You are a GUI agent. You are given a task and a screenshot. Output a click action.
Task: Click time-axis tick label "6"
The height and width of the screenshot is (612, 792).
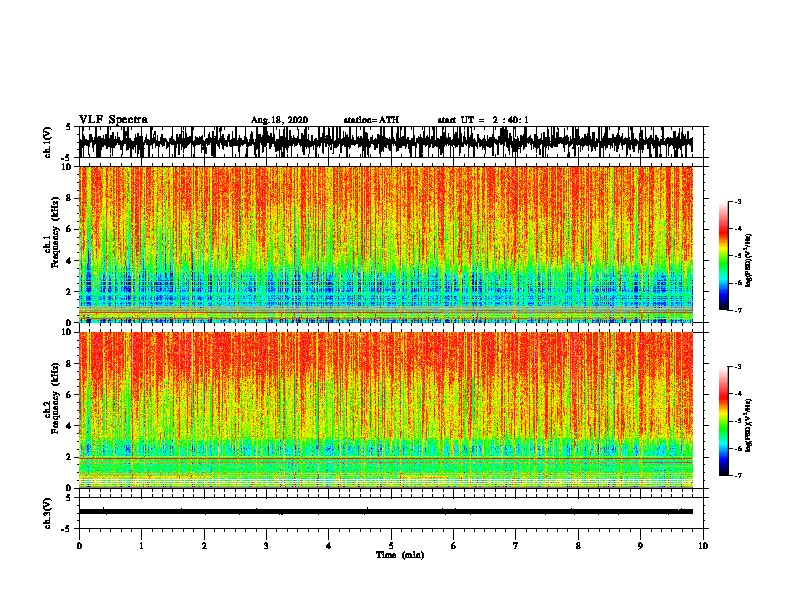click(x=454, y=546)
